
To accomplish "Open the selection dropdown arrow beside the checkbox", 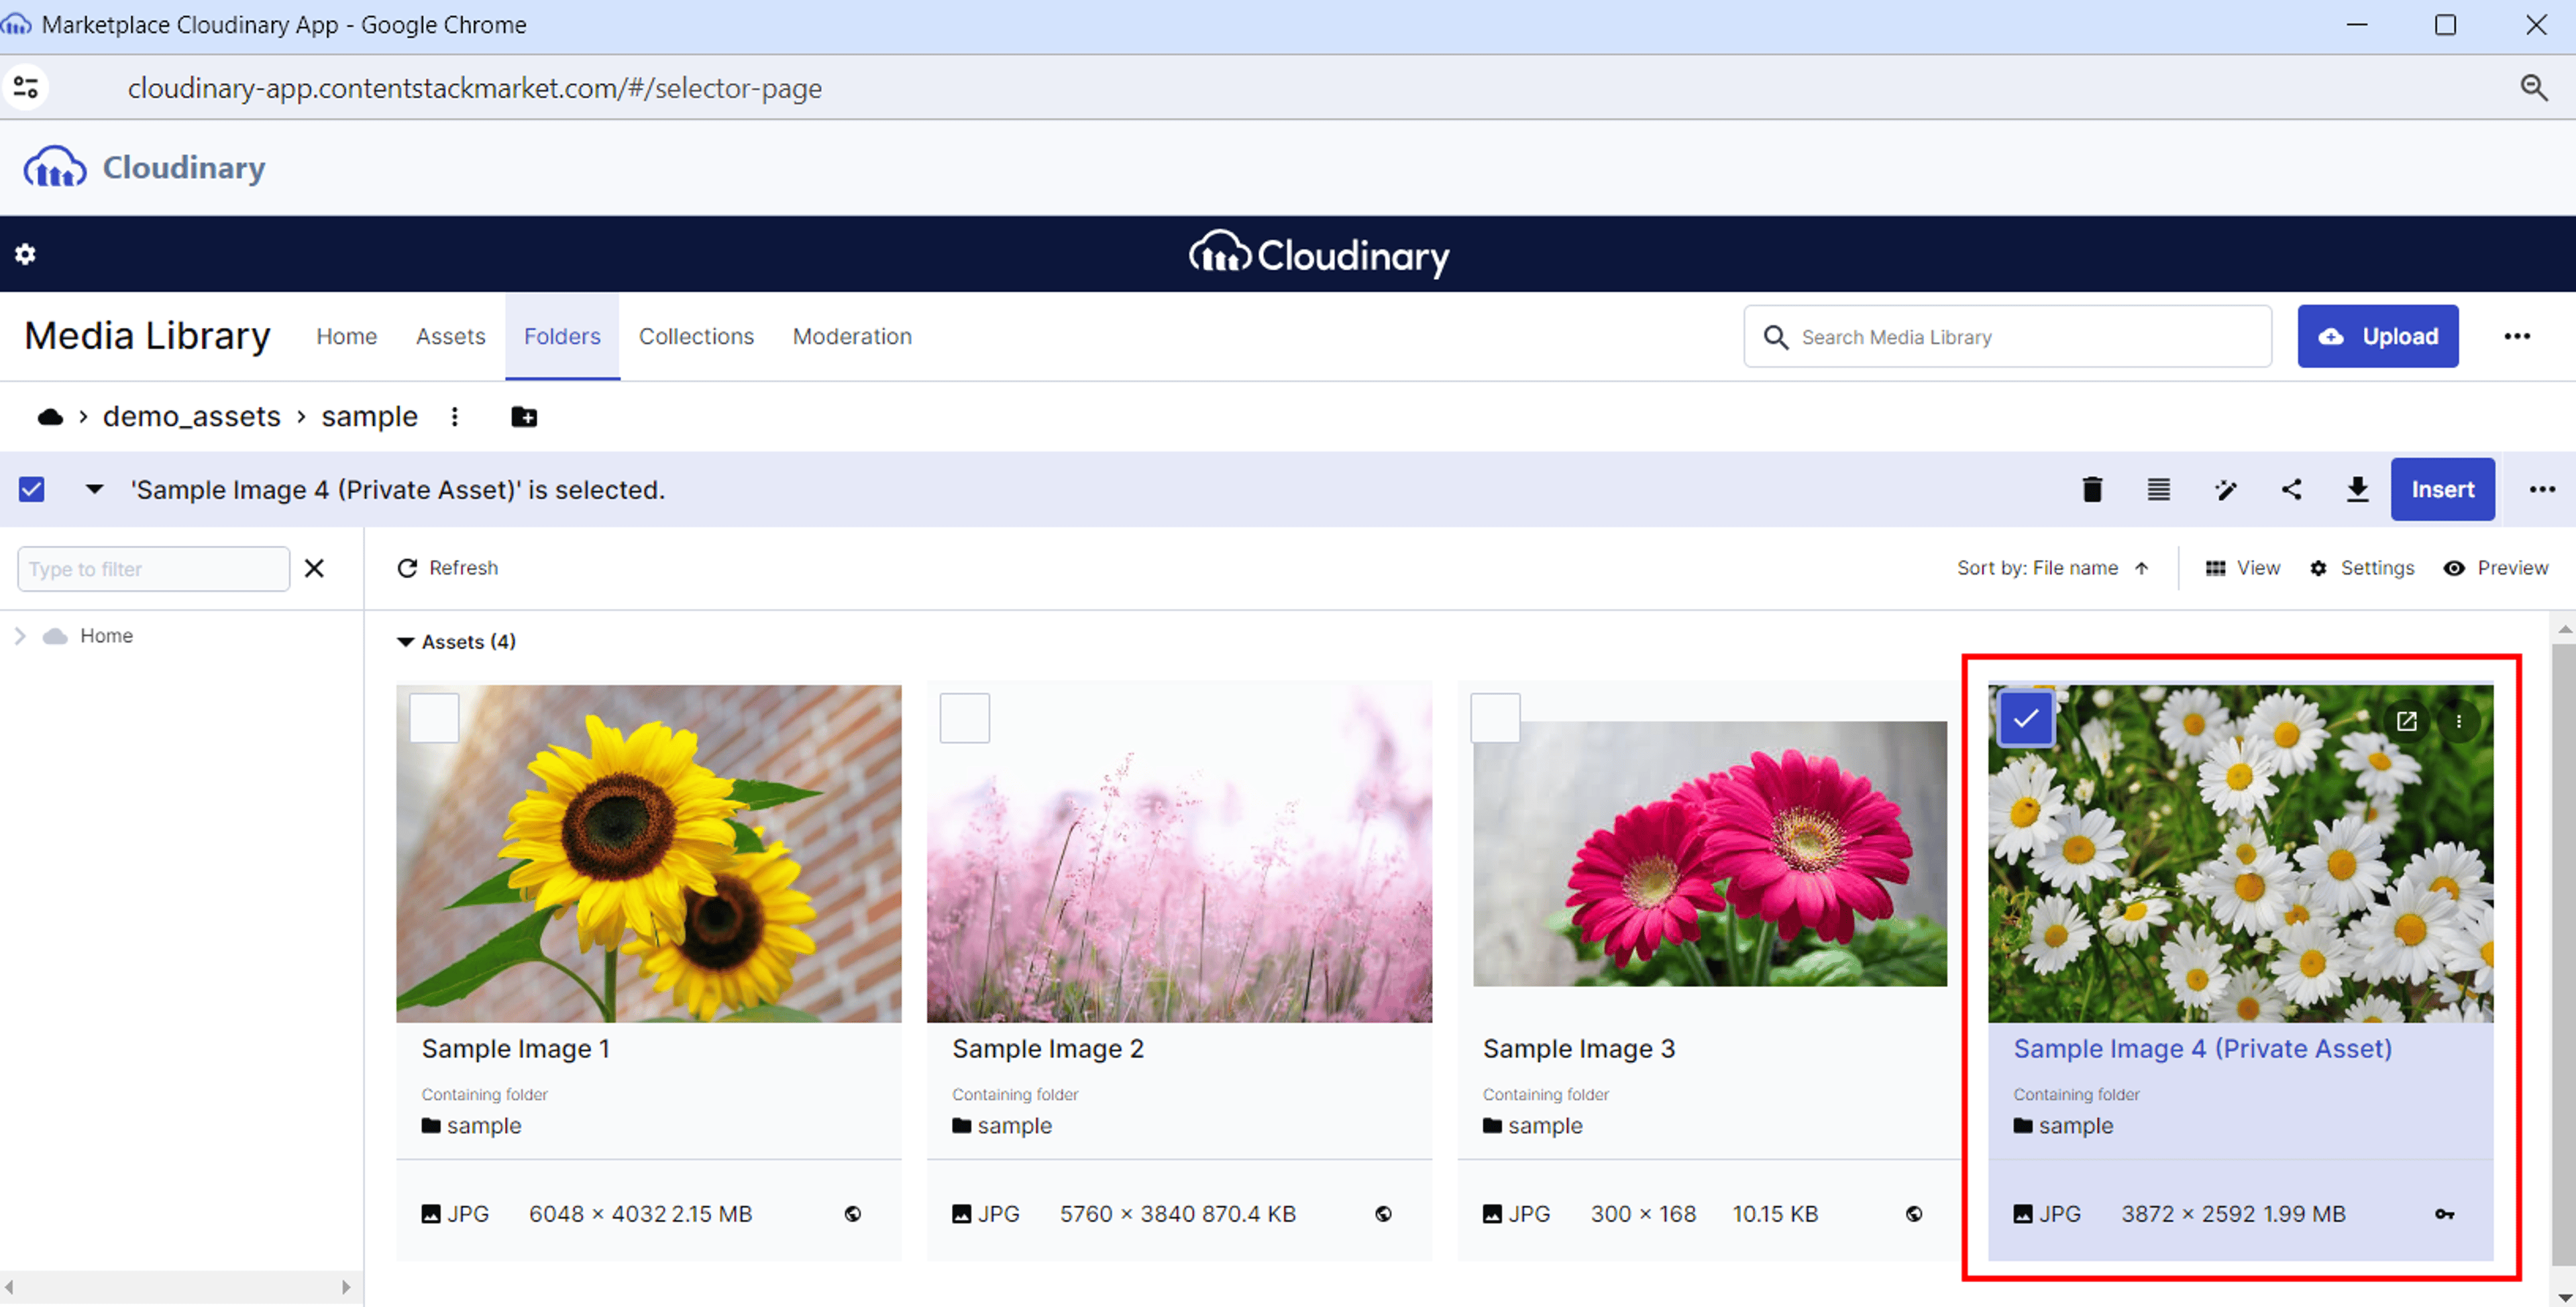I will tap(94, 489).
